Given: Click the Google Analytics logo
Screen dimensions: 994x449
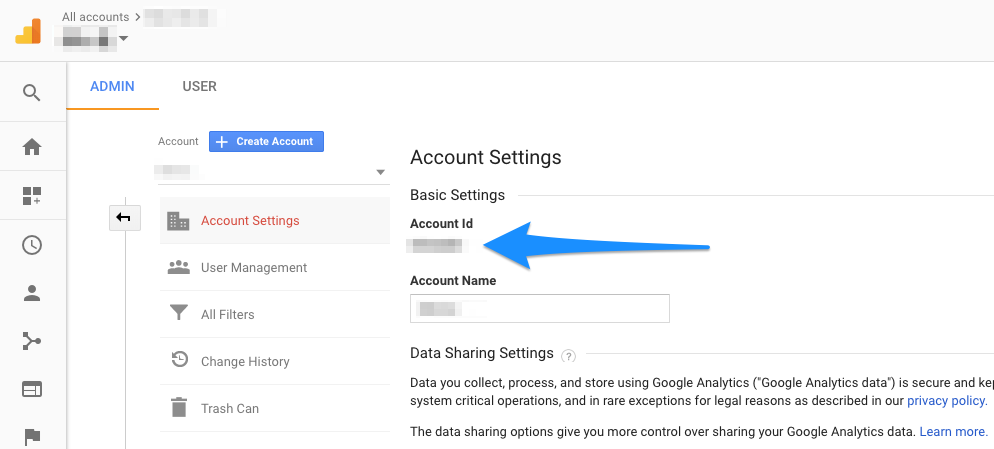Looking at the screenshot, I should (28, 31).
